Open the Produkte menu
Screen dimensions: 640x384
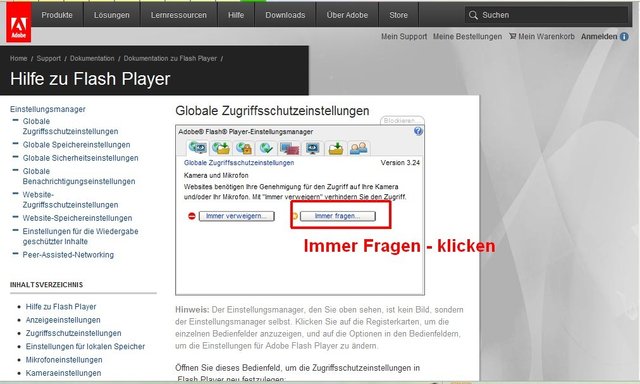click(x=57, y=15)
